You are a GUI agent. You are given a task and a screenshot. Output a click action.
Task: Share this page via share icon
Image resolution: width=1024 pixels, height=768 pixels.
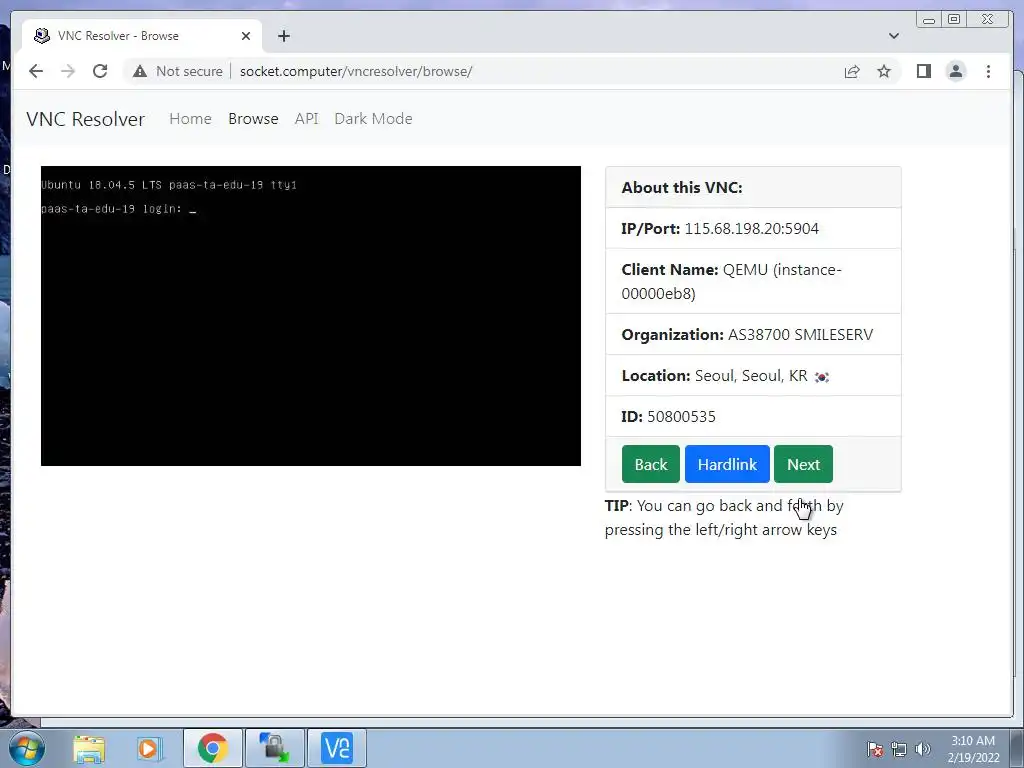852,71
